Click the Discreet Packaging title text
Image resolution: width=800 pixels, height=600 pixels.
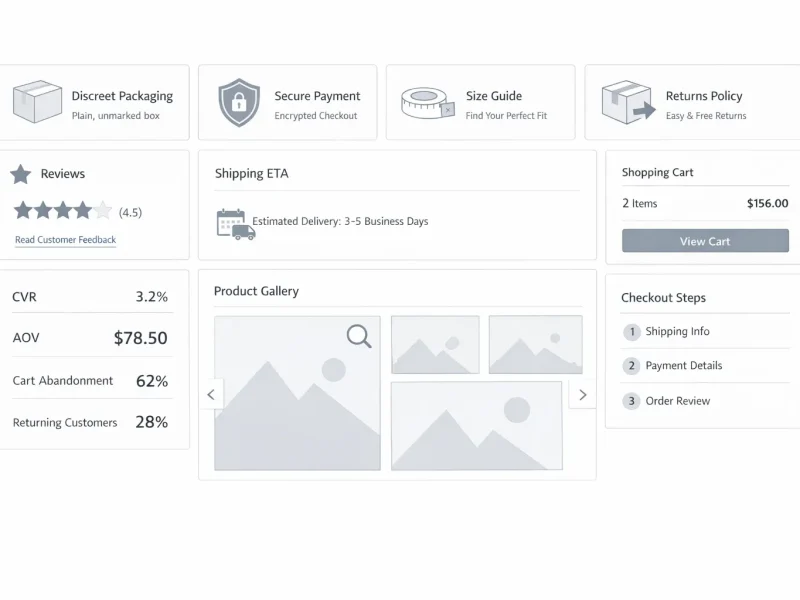coord(122,96)
